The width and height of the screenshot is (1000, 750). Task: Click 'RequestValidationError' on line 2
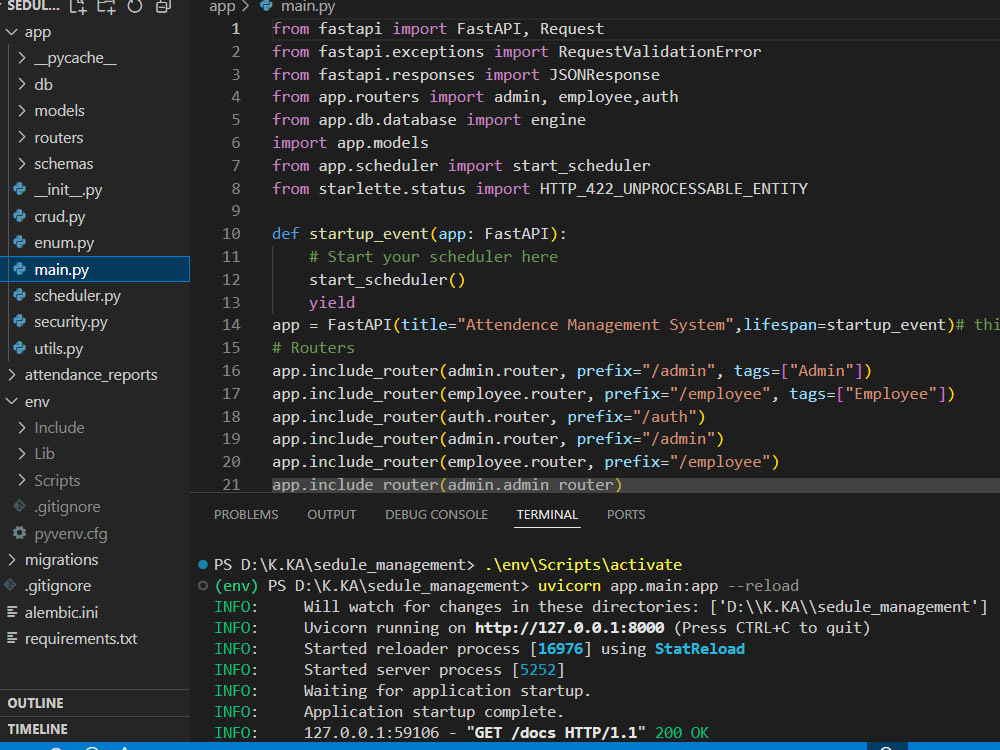point(659,52)
